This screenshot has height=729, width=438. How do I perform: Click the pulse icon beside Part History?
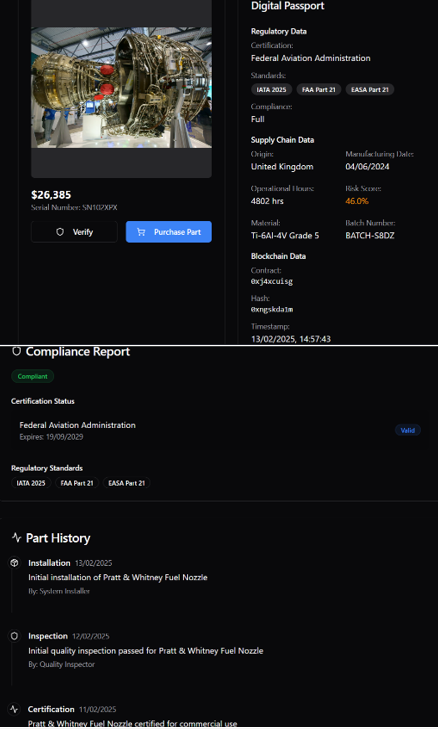coord(17,538)
